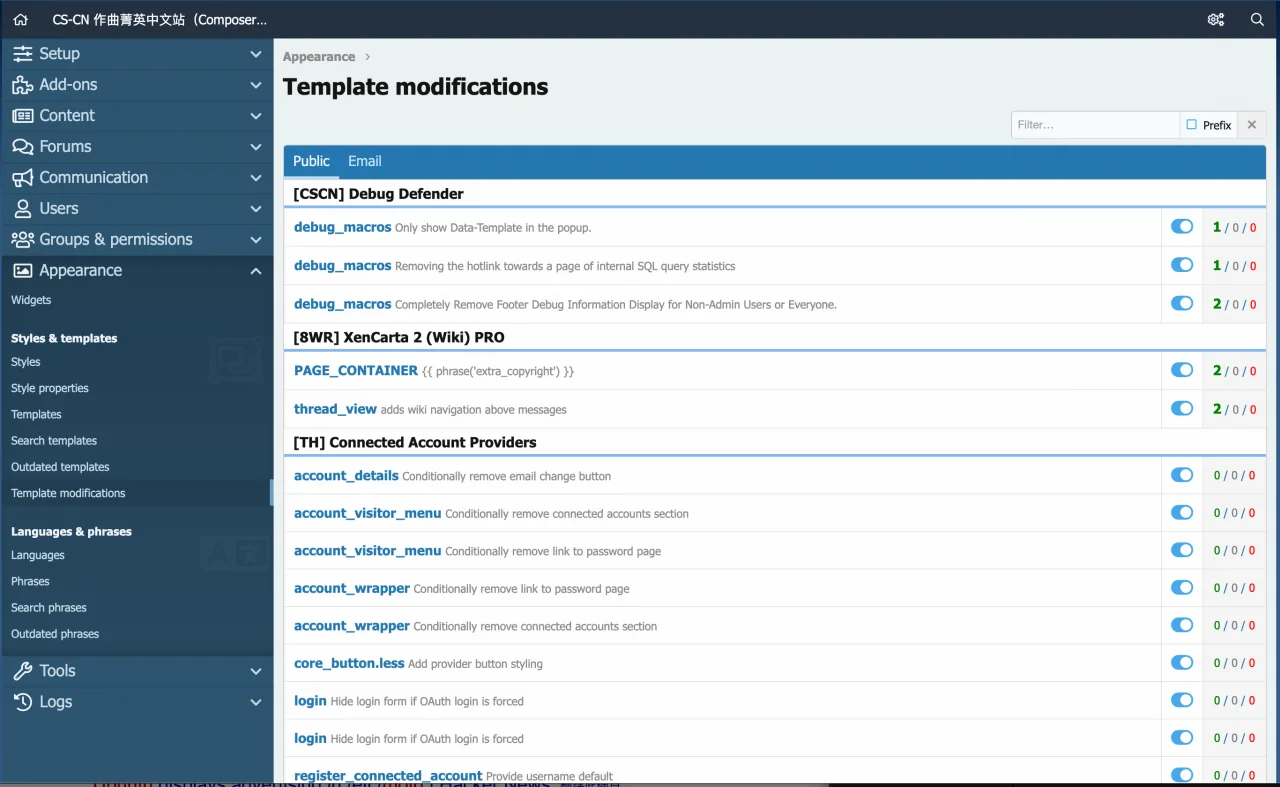
Task: Disable the PAGE_CONTAINER modification toggle
Action: [x=1182, y=370]
